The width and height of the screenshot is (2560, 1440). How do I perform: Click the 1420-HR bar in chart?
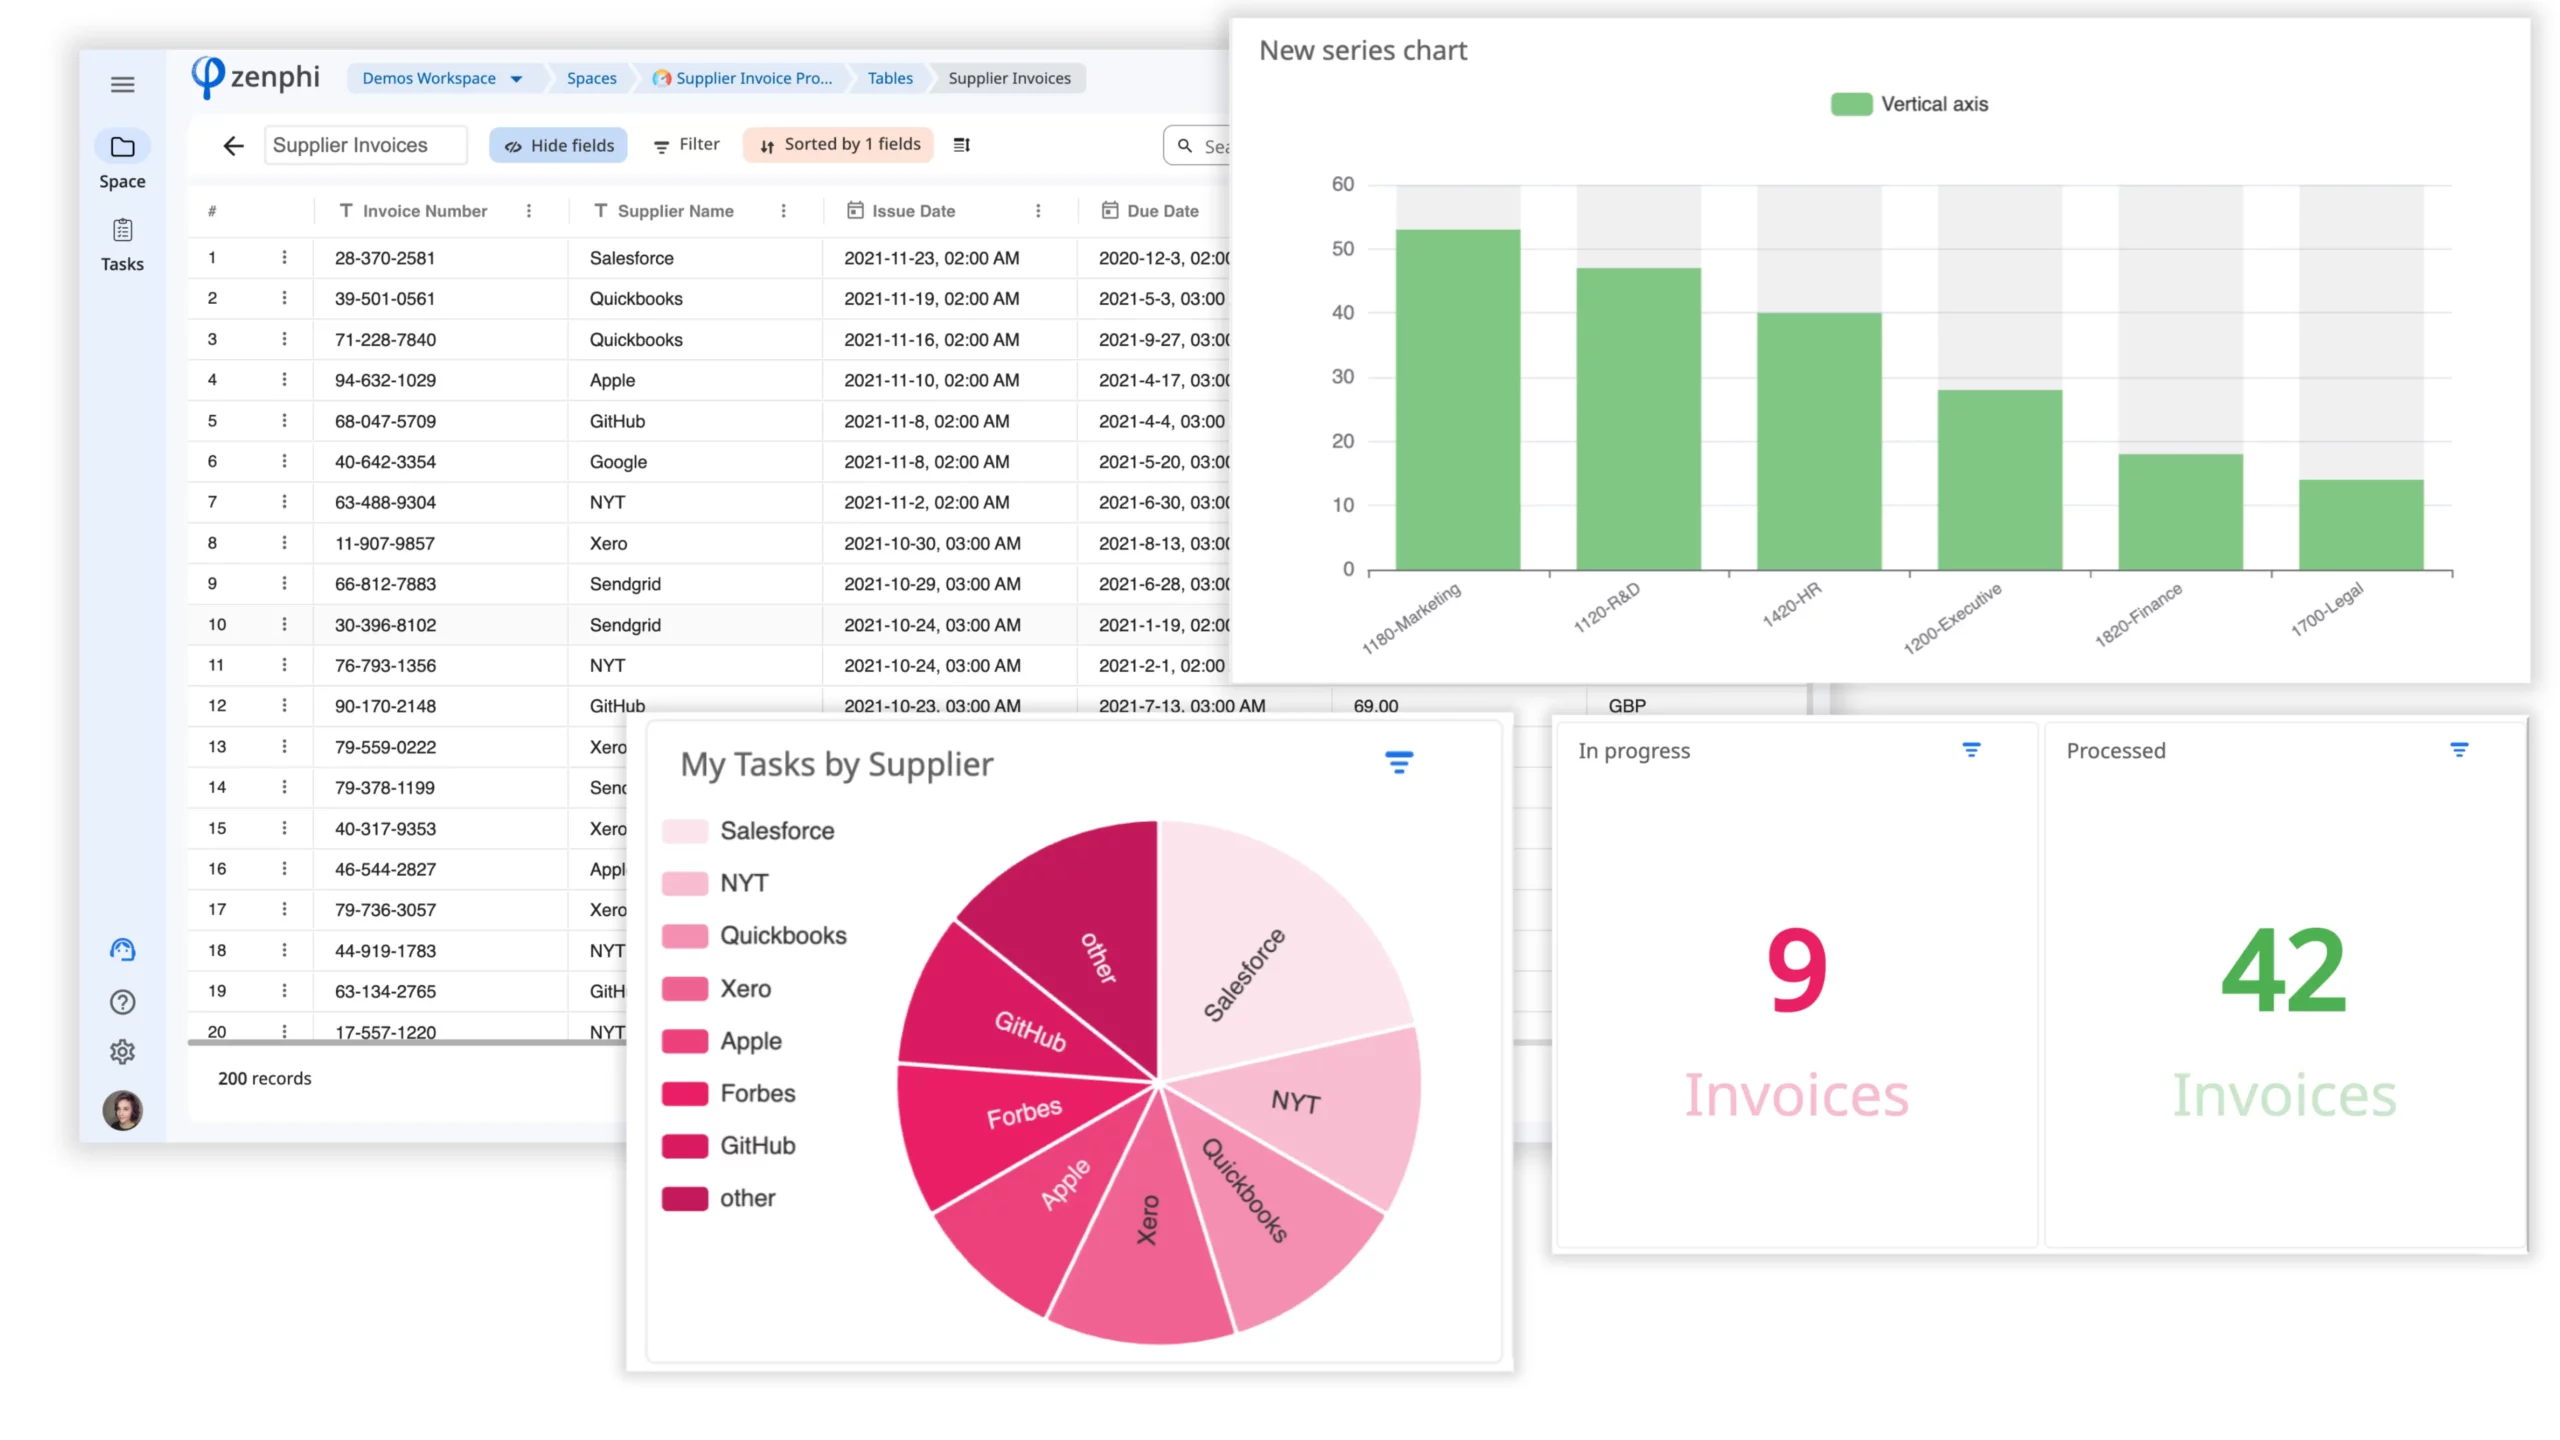coord(1818,441)
